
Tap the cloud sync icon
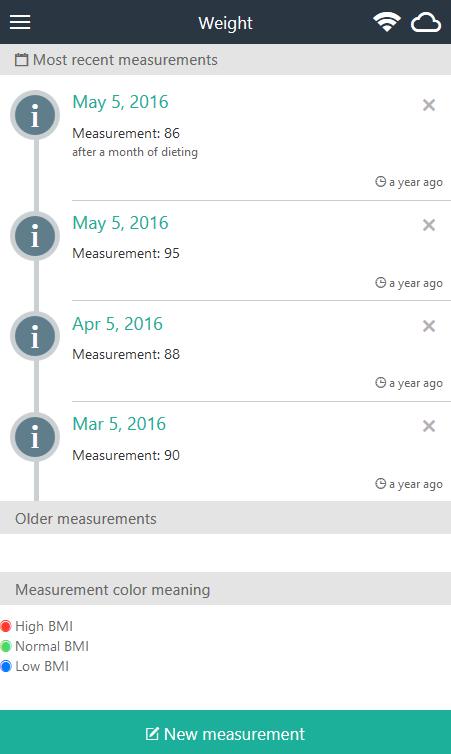tap(426, 23)
